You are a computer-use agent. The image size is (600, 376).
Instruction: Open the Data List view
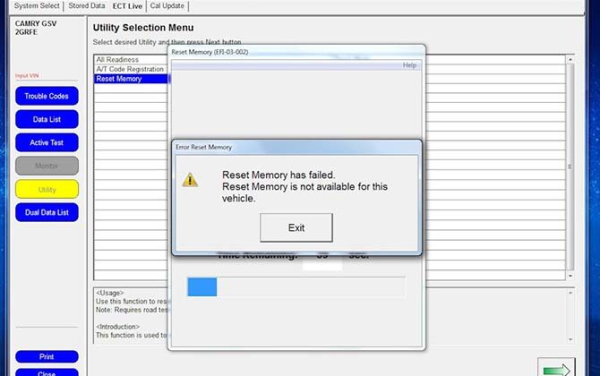pos(47,119)
